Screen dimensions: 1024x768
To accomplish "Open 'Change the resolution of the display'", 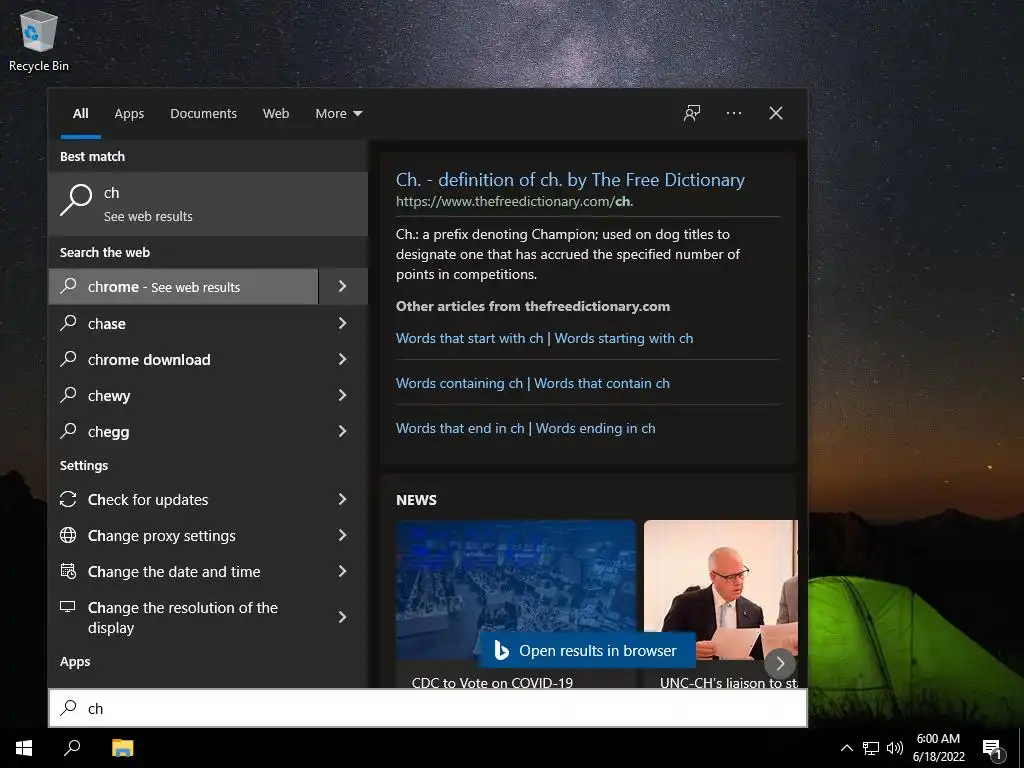I will click(x=184, y=616).
